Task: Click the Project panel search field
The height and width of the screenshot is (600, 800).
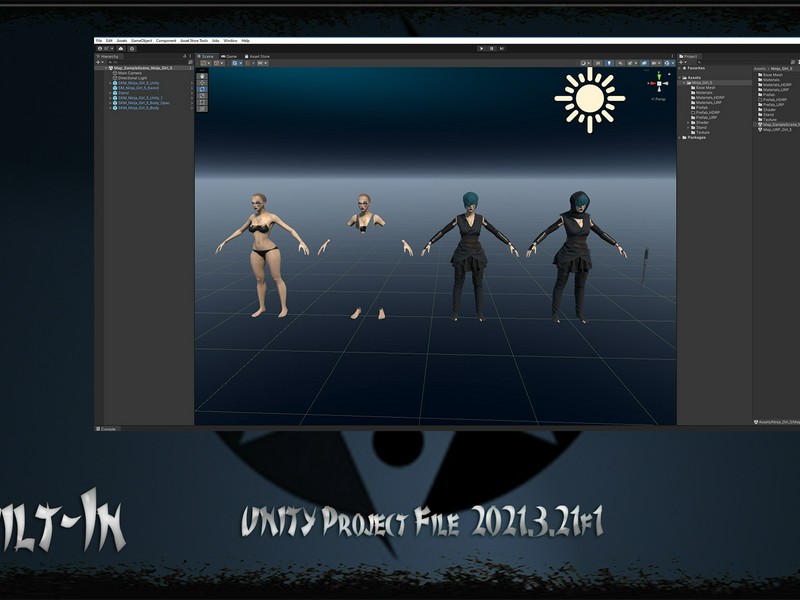Action: pos(743,62)
